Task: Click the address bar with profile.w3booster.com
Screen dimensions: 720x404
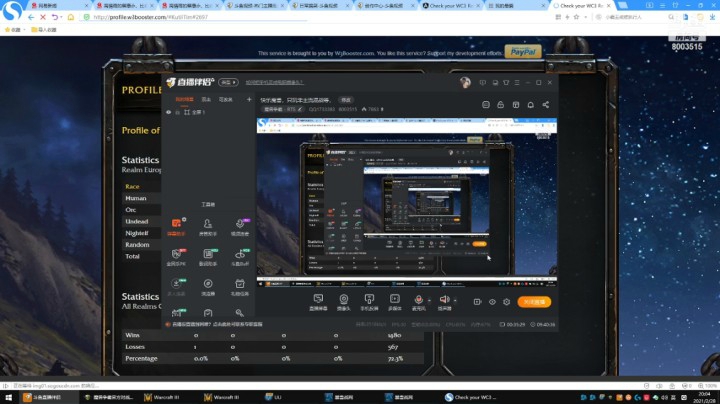Action: coord(197,17)
